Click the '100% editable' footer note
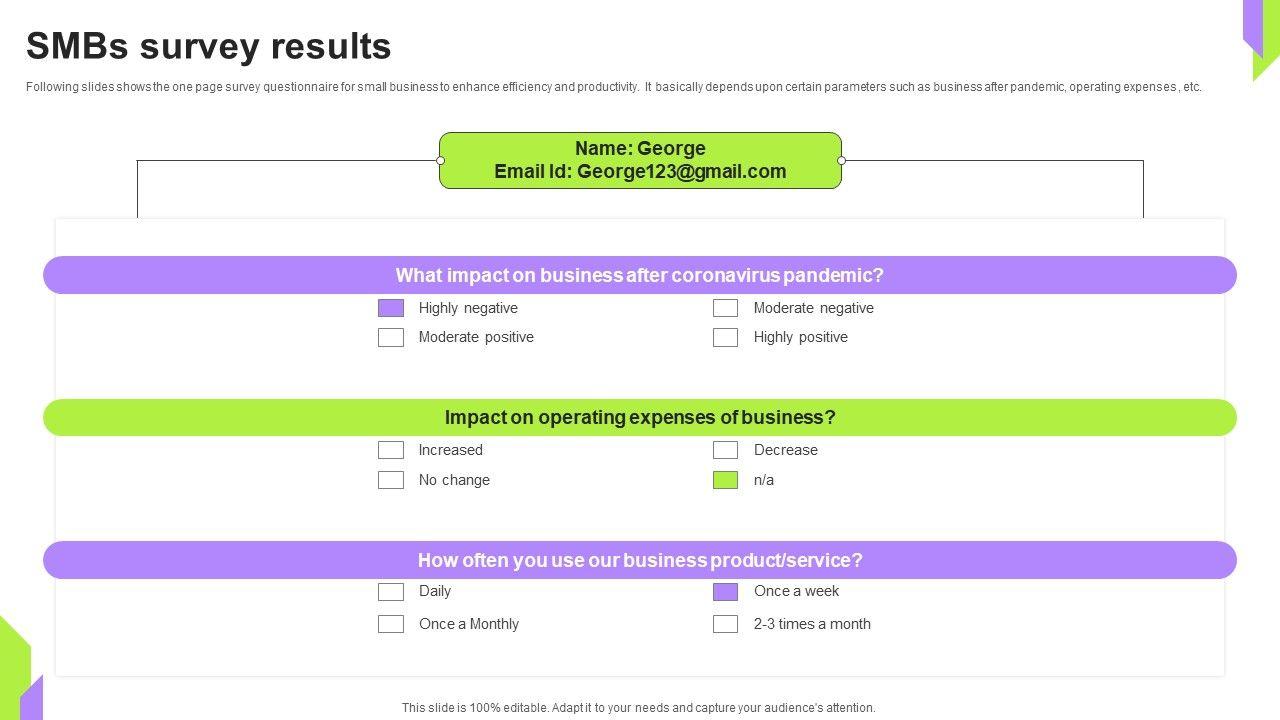Screen dimensions: 1280x720 point(638,708)
